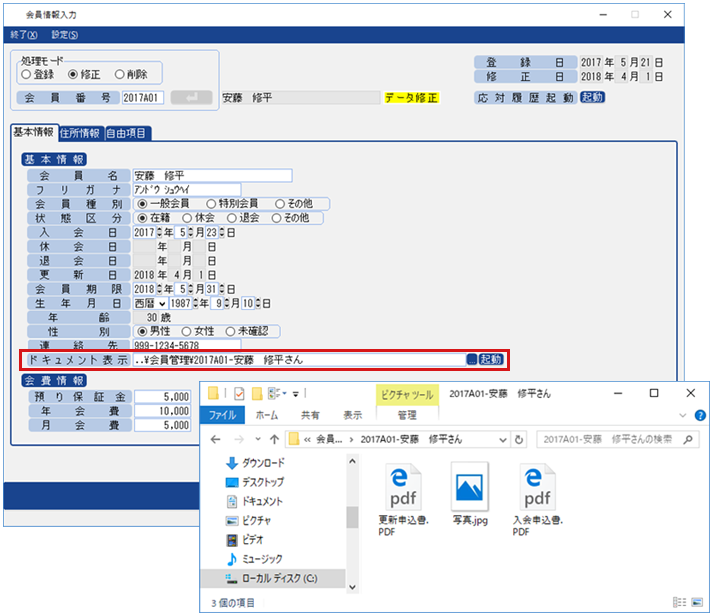Open the 管理 picture tools tab

coord(407,415)
